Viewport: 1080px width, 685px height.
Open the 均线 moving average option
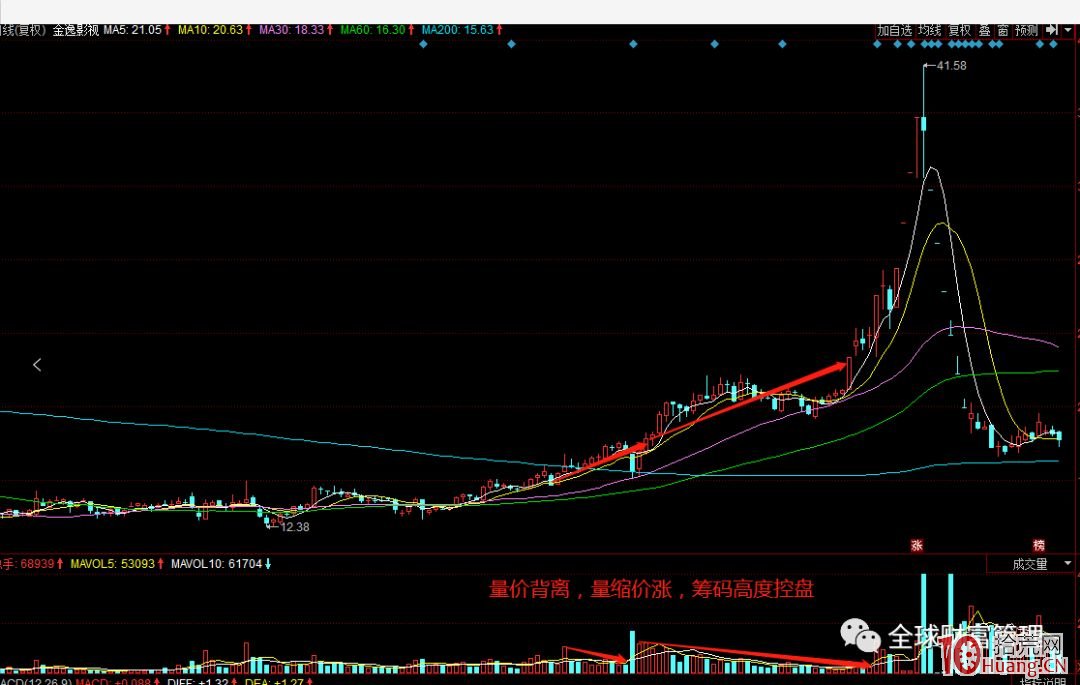tap(930, 30)
